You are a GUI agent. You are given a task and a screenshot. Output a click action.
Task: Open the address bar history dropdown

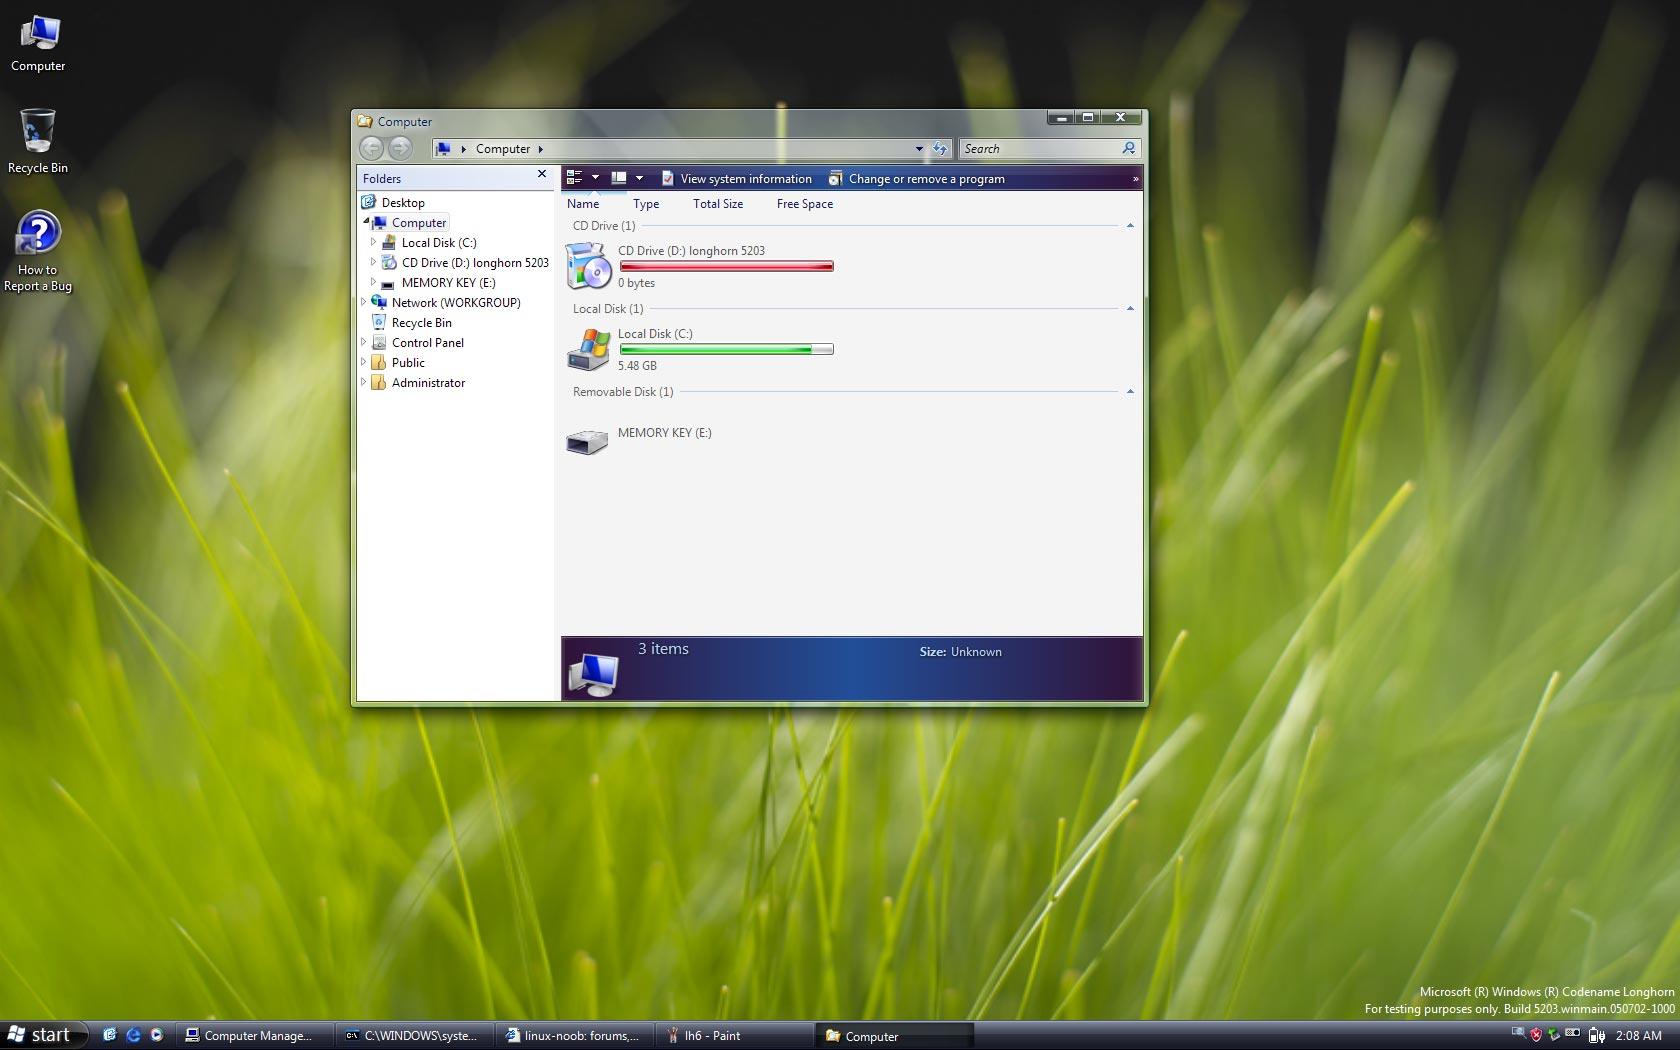pos(919,148)
